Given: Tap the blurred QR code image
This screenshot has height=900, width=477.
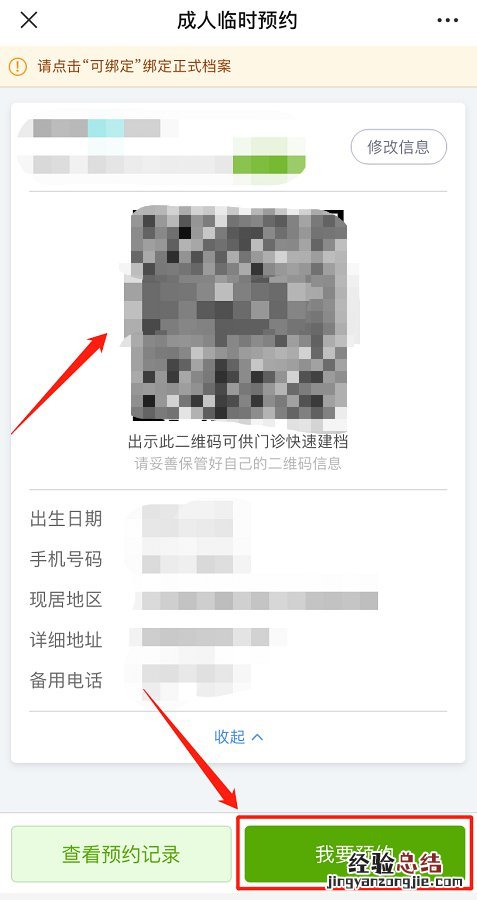Looking at the screenshot, I should (239, 313).
